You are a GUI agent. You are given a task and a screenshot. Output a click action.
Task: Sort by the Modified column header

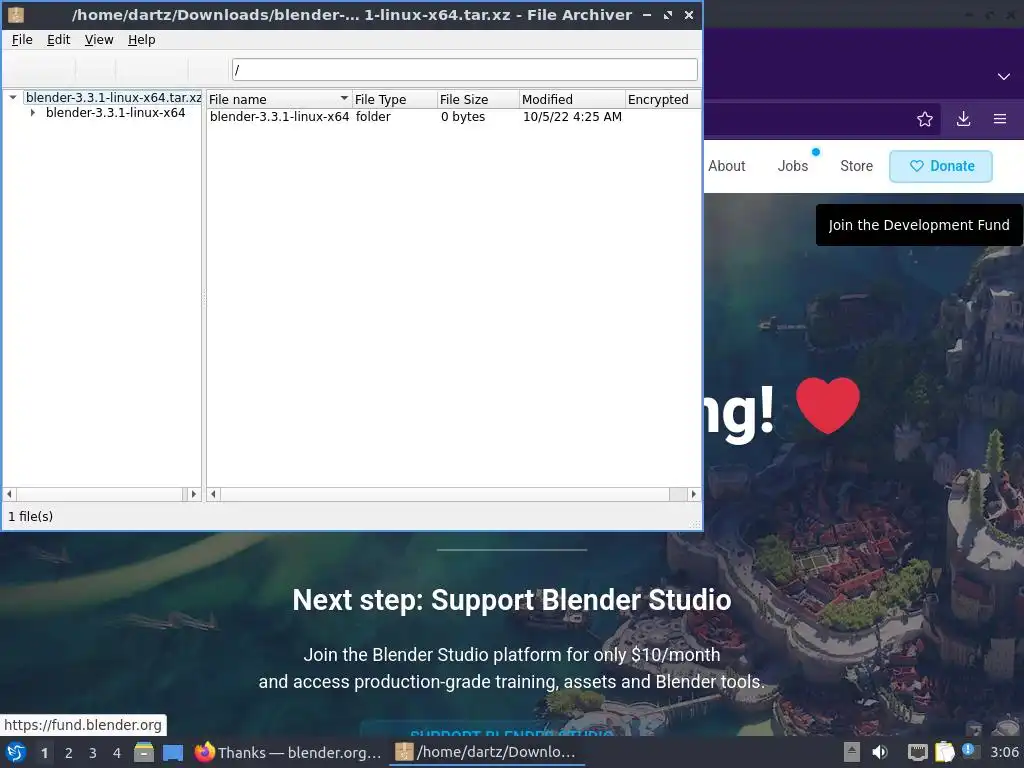point(572,99)
